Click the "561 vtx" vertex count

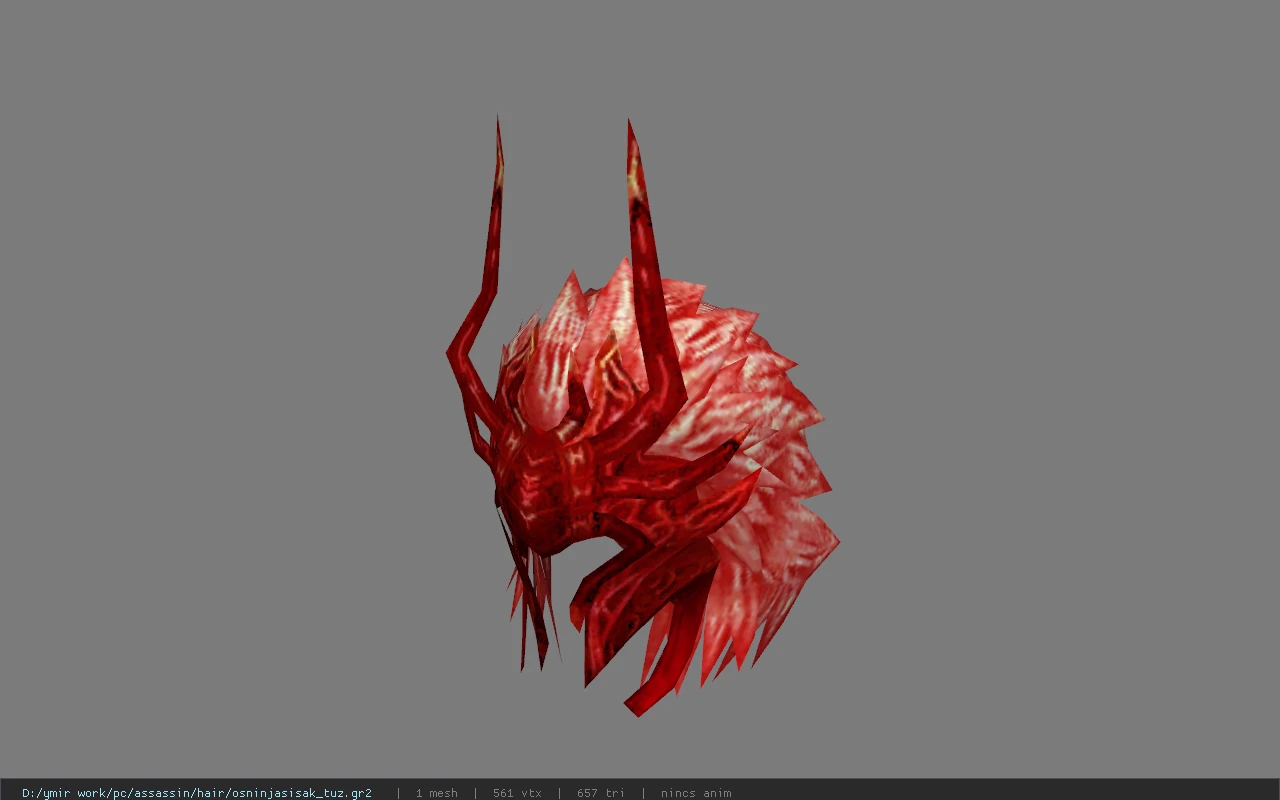coord(517,793)
